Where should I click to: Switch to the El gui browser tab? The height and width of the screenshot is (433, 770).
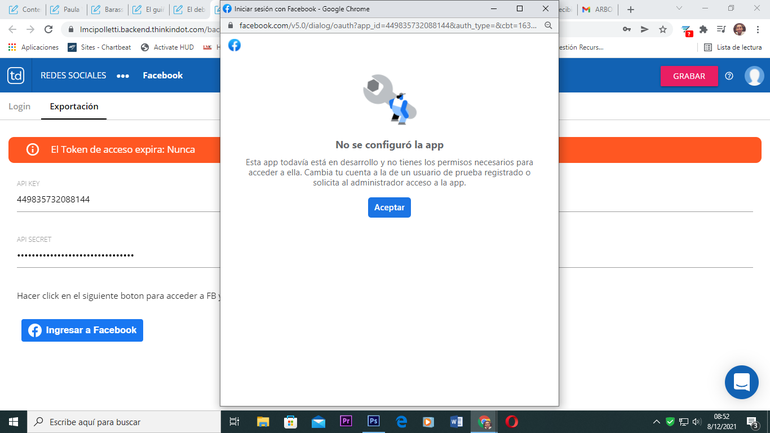pos(148,9)
